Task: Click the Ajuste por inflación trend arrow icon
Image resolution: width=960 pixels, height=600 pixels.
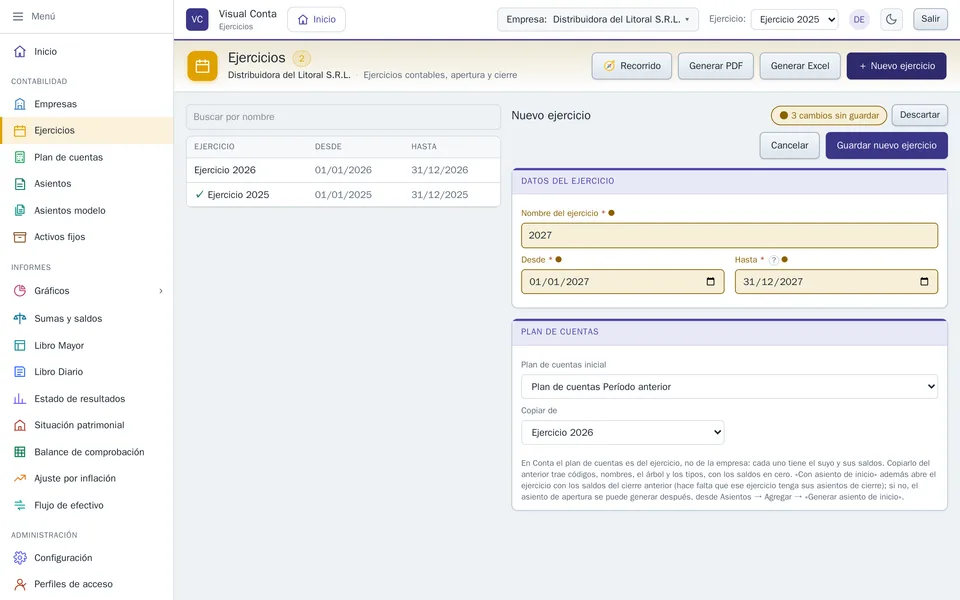Action: (x=20, y=478)
